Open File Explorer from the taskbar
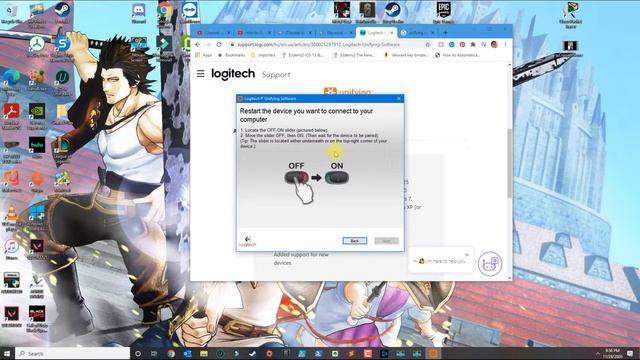This screenshot has height=360, width=640. [204, 353]
